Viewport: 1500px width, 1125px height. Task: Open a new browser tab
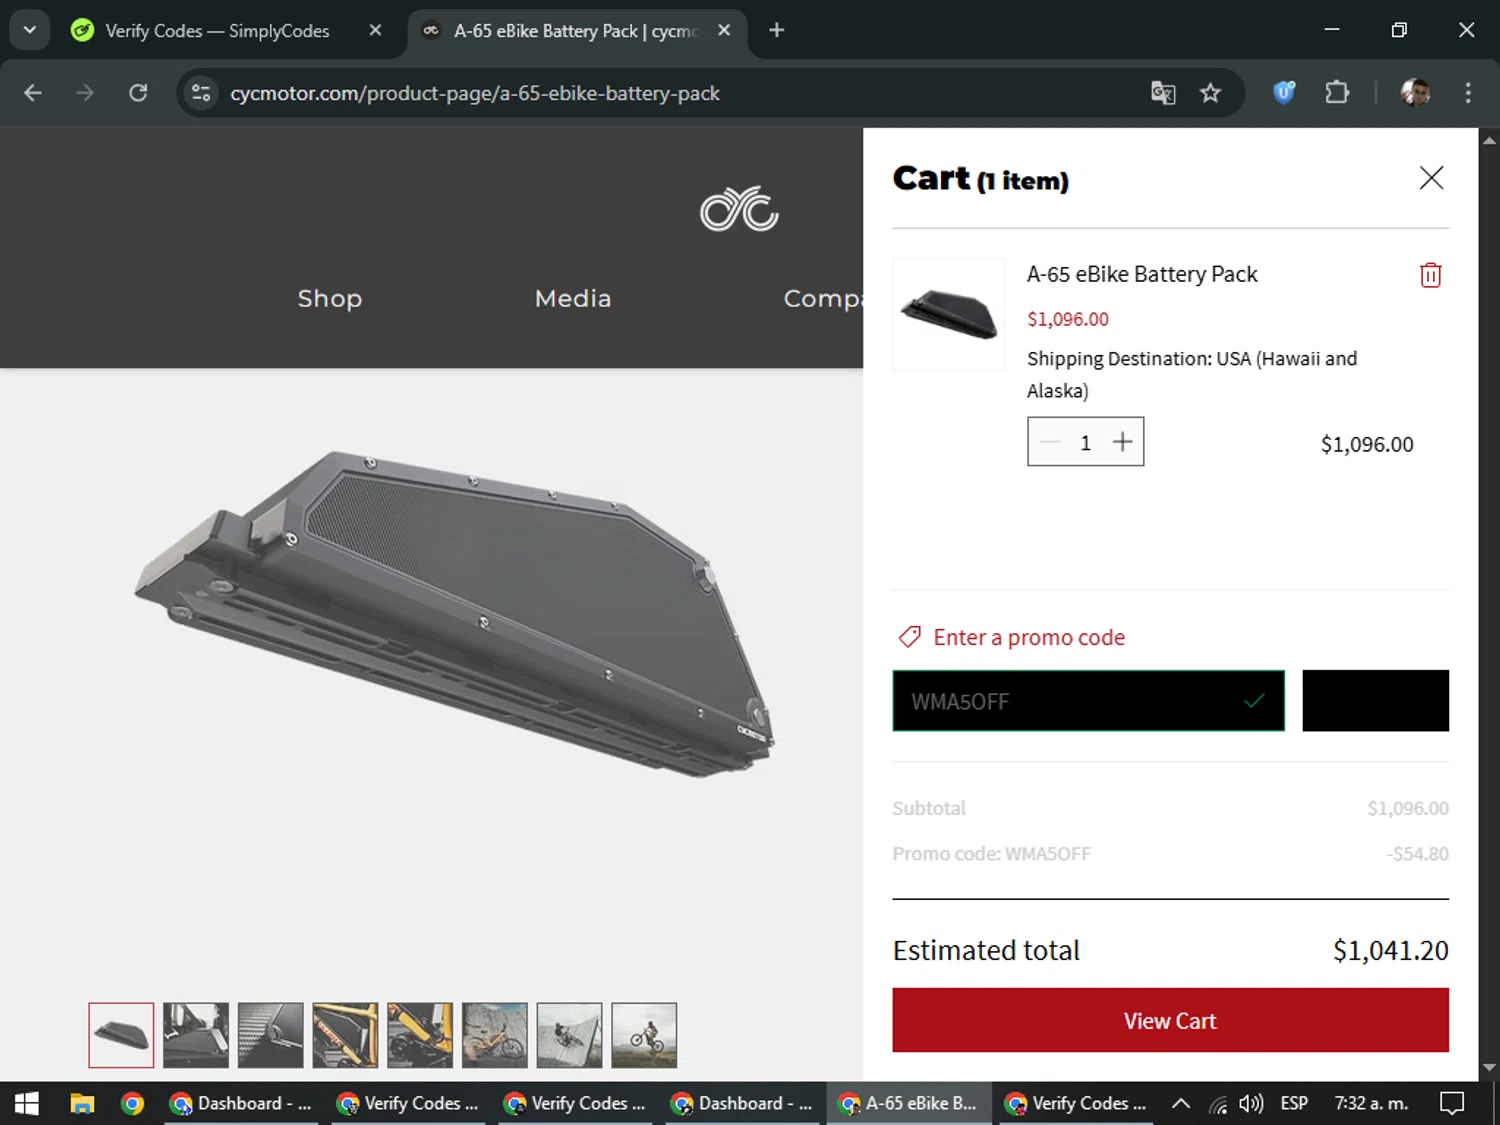776,30
